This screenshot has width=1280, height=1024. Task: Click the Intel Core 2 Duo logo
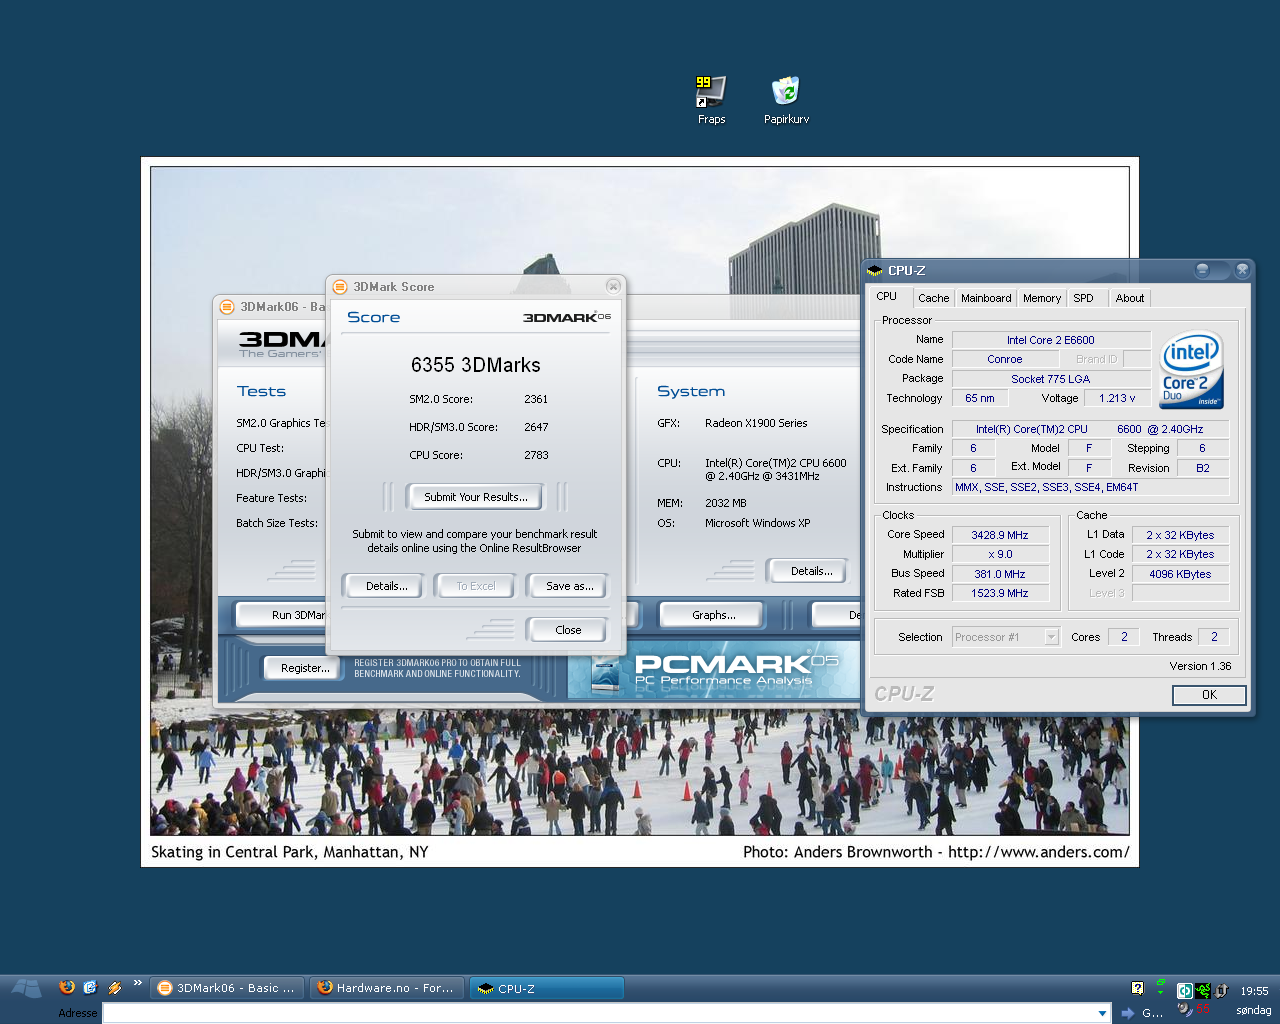coord(1192,370)
